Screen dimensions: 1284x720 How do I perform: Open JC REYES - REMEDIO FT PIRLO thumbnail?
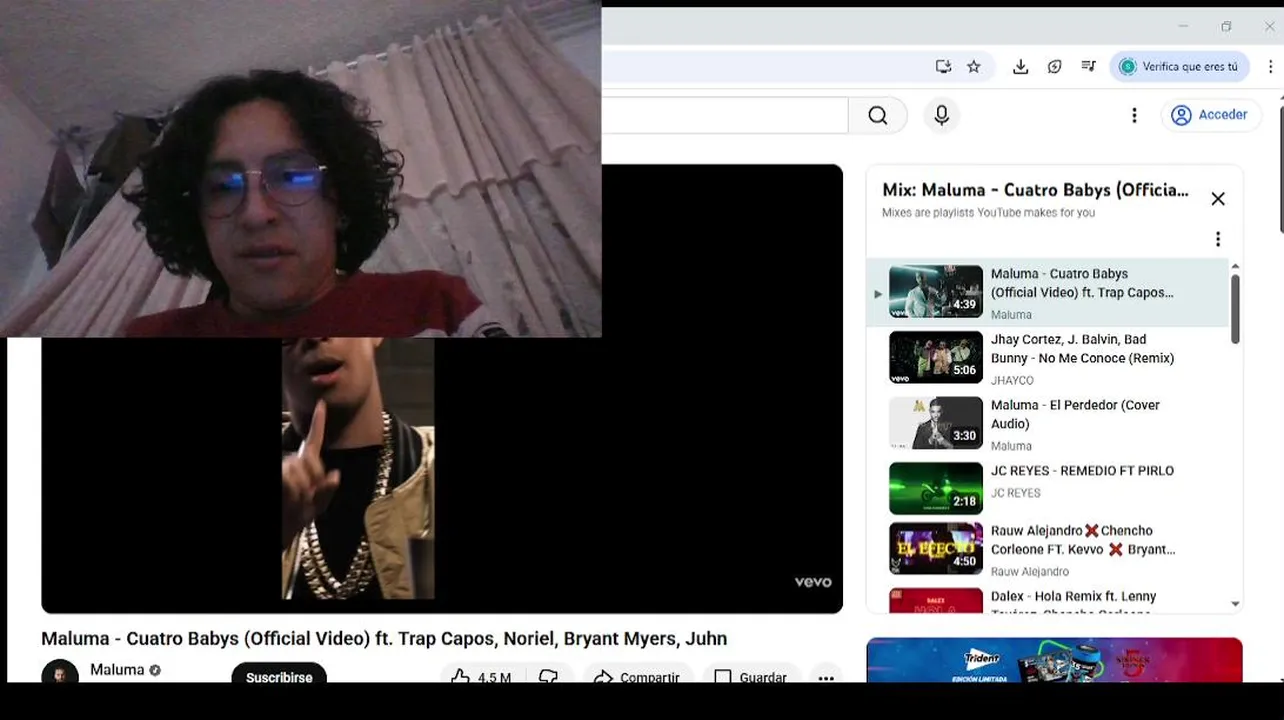pyautogui.click(x=936, y=488)
